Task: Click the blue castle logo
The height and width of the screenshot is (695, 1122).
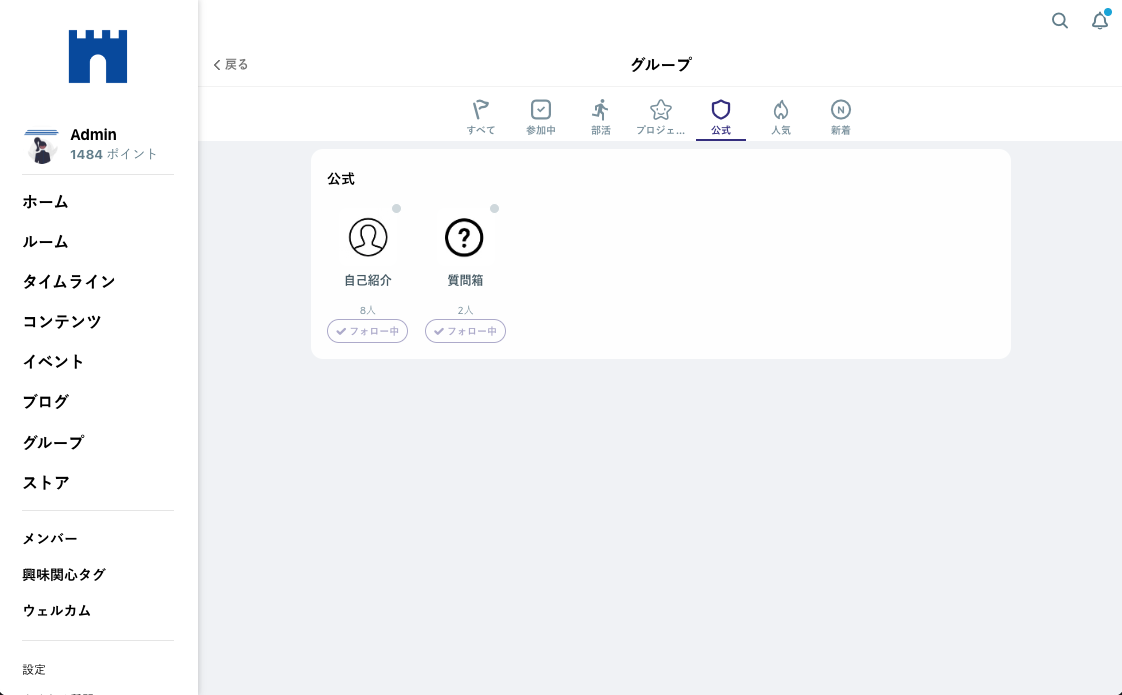Action: click(x=98, y=57)
